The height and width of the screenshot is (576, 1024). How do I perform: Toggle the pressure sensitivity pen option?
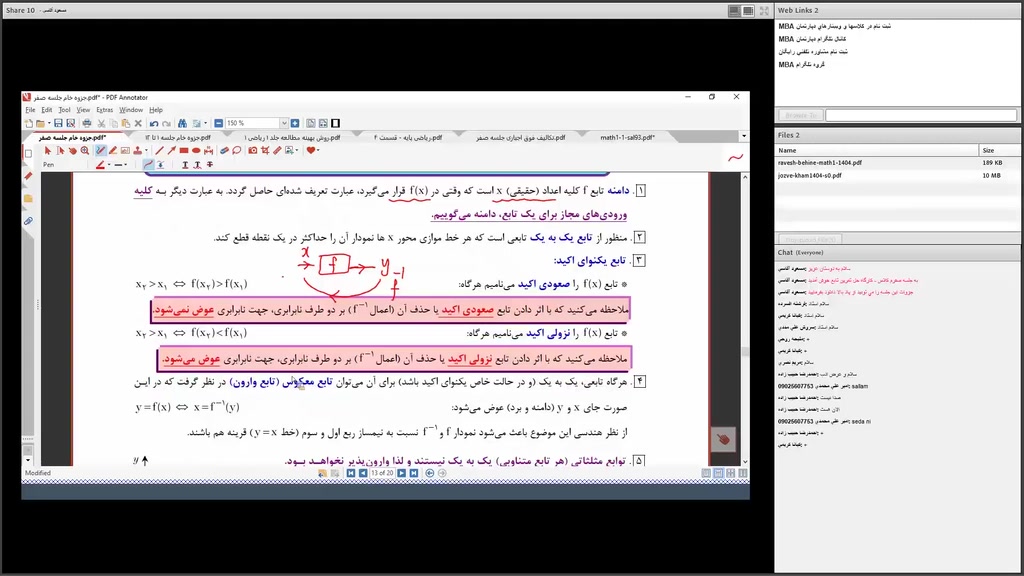click(x=161, y=165)
